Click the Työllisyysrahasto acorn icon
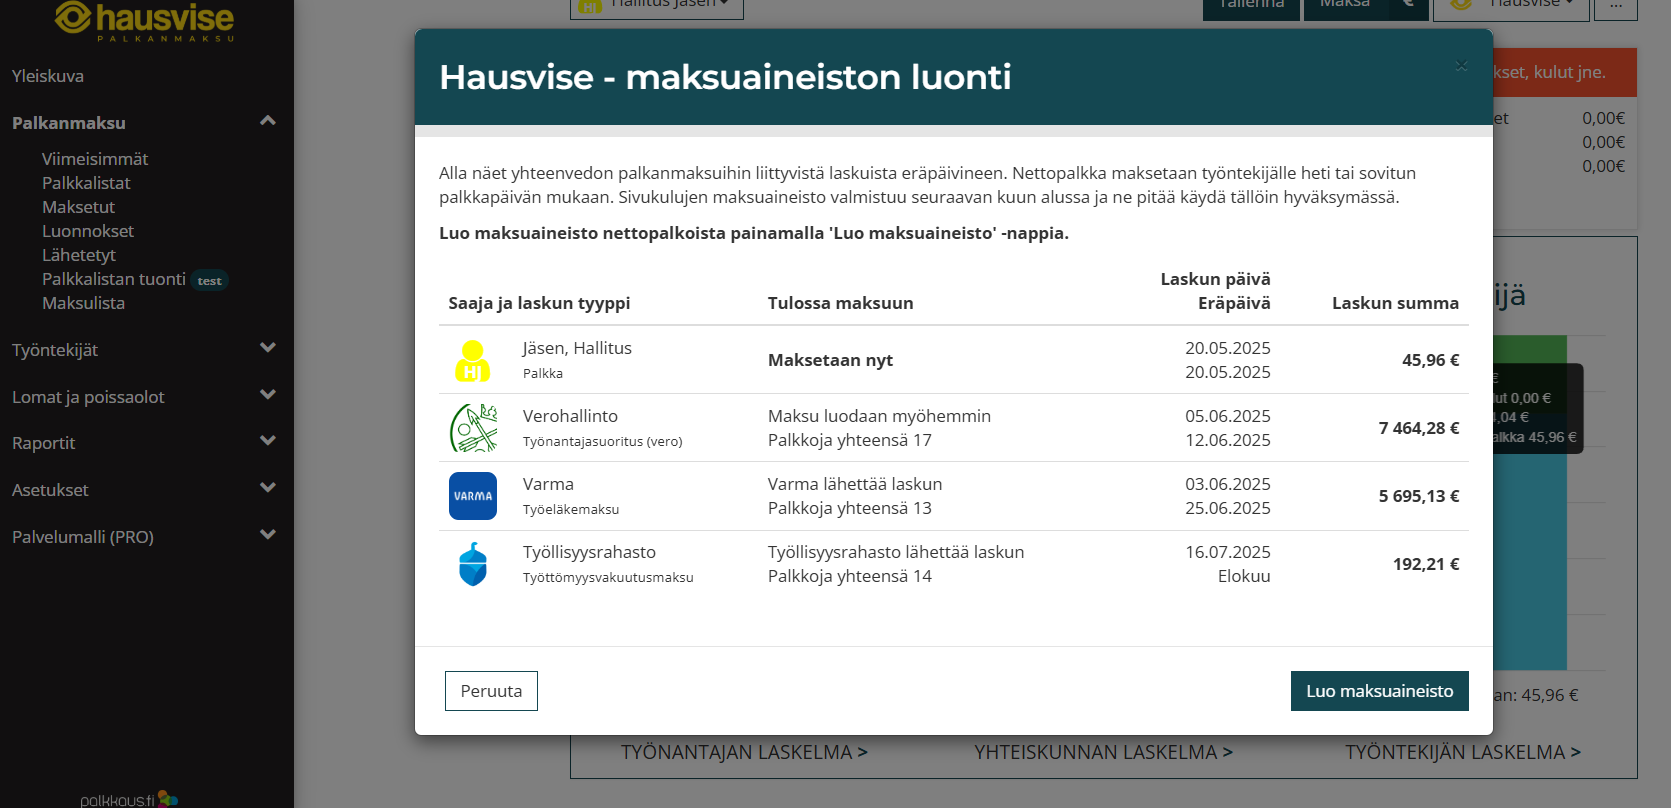Screen dimensions: 1671x808 pos(473,564)
